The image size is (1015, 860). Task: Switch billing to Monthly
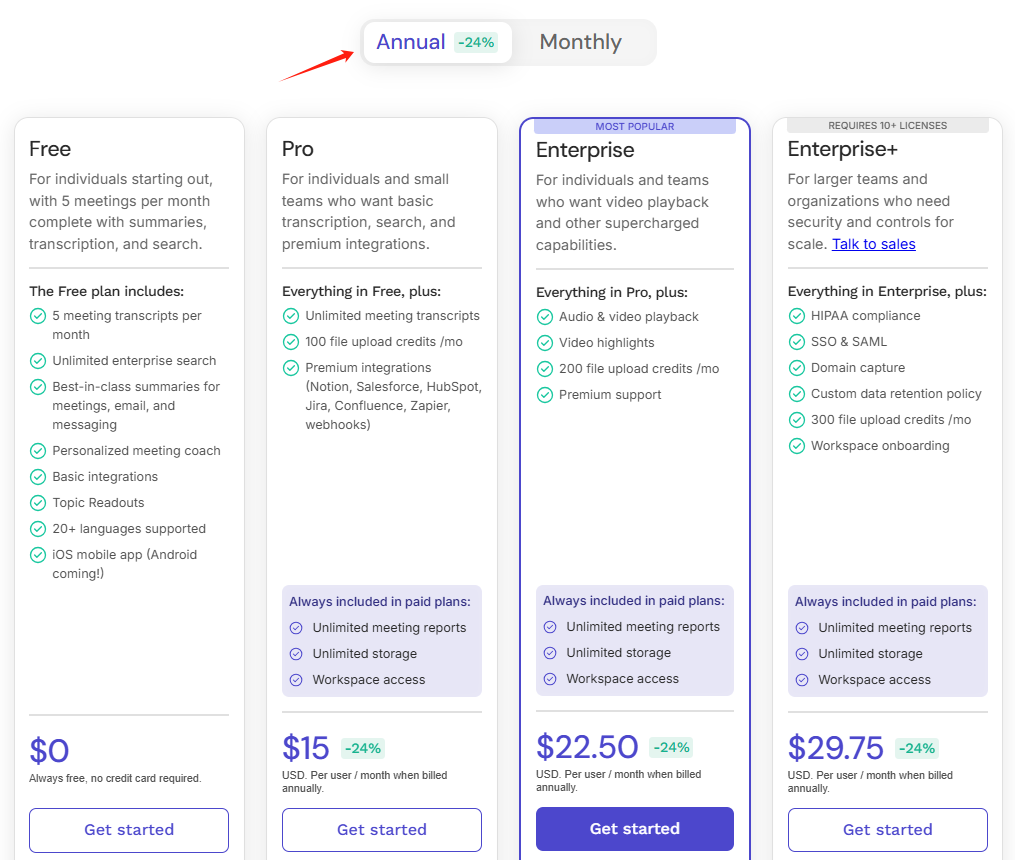580,42
